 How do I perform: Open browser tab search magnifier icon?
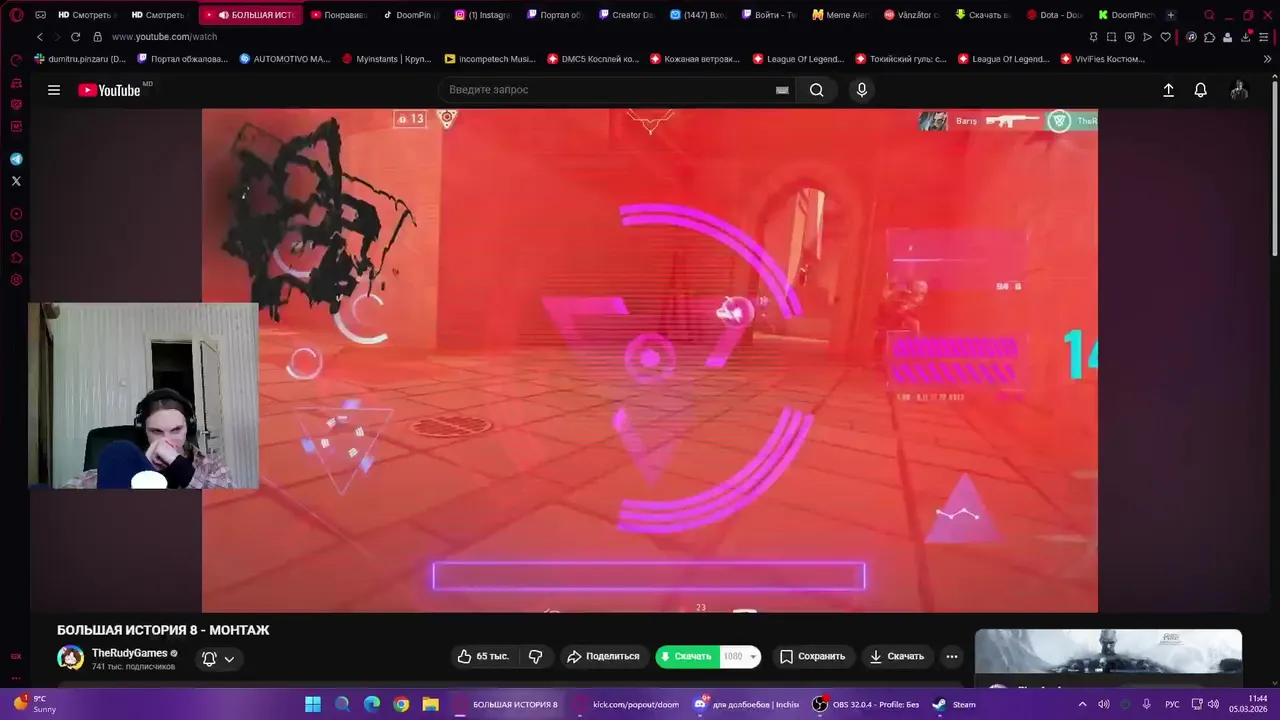pos(1209,15)
